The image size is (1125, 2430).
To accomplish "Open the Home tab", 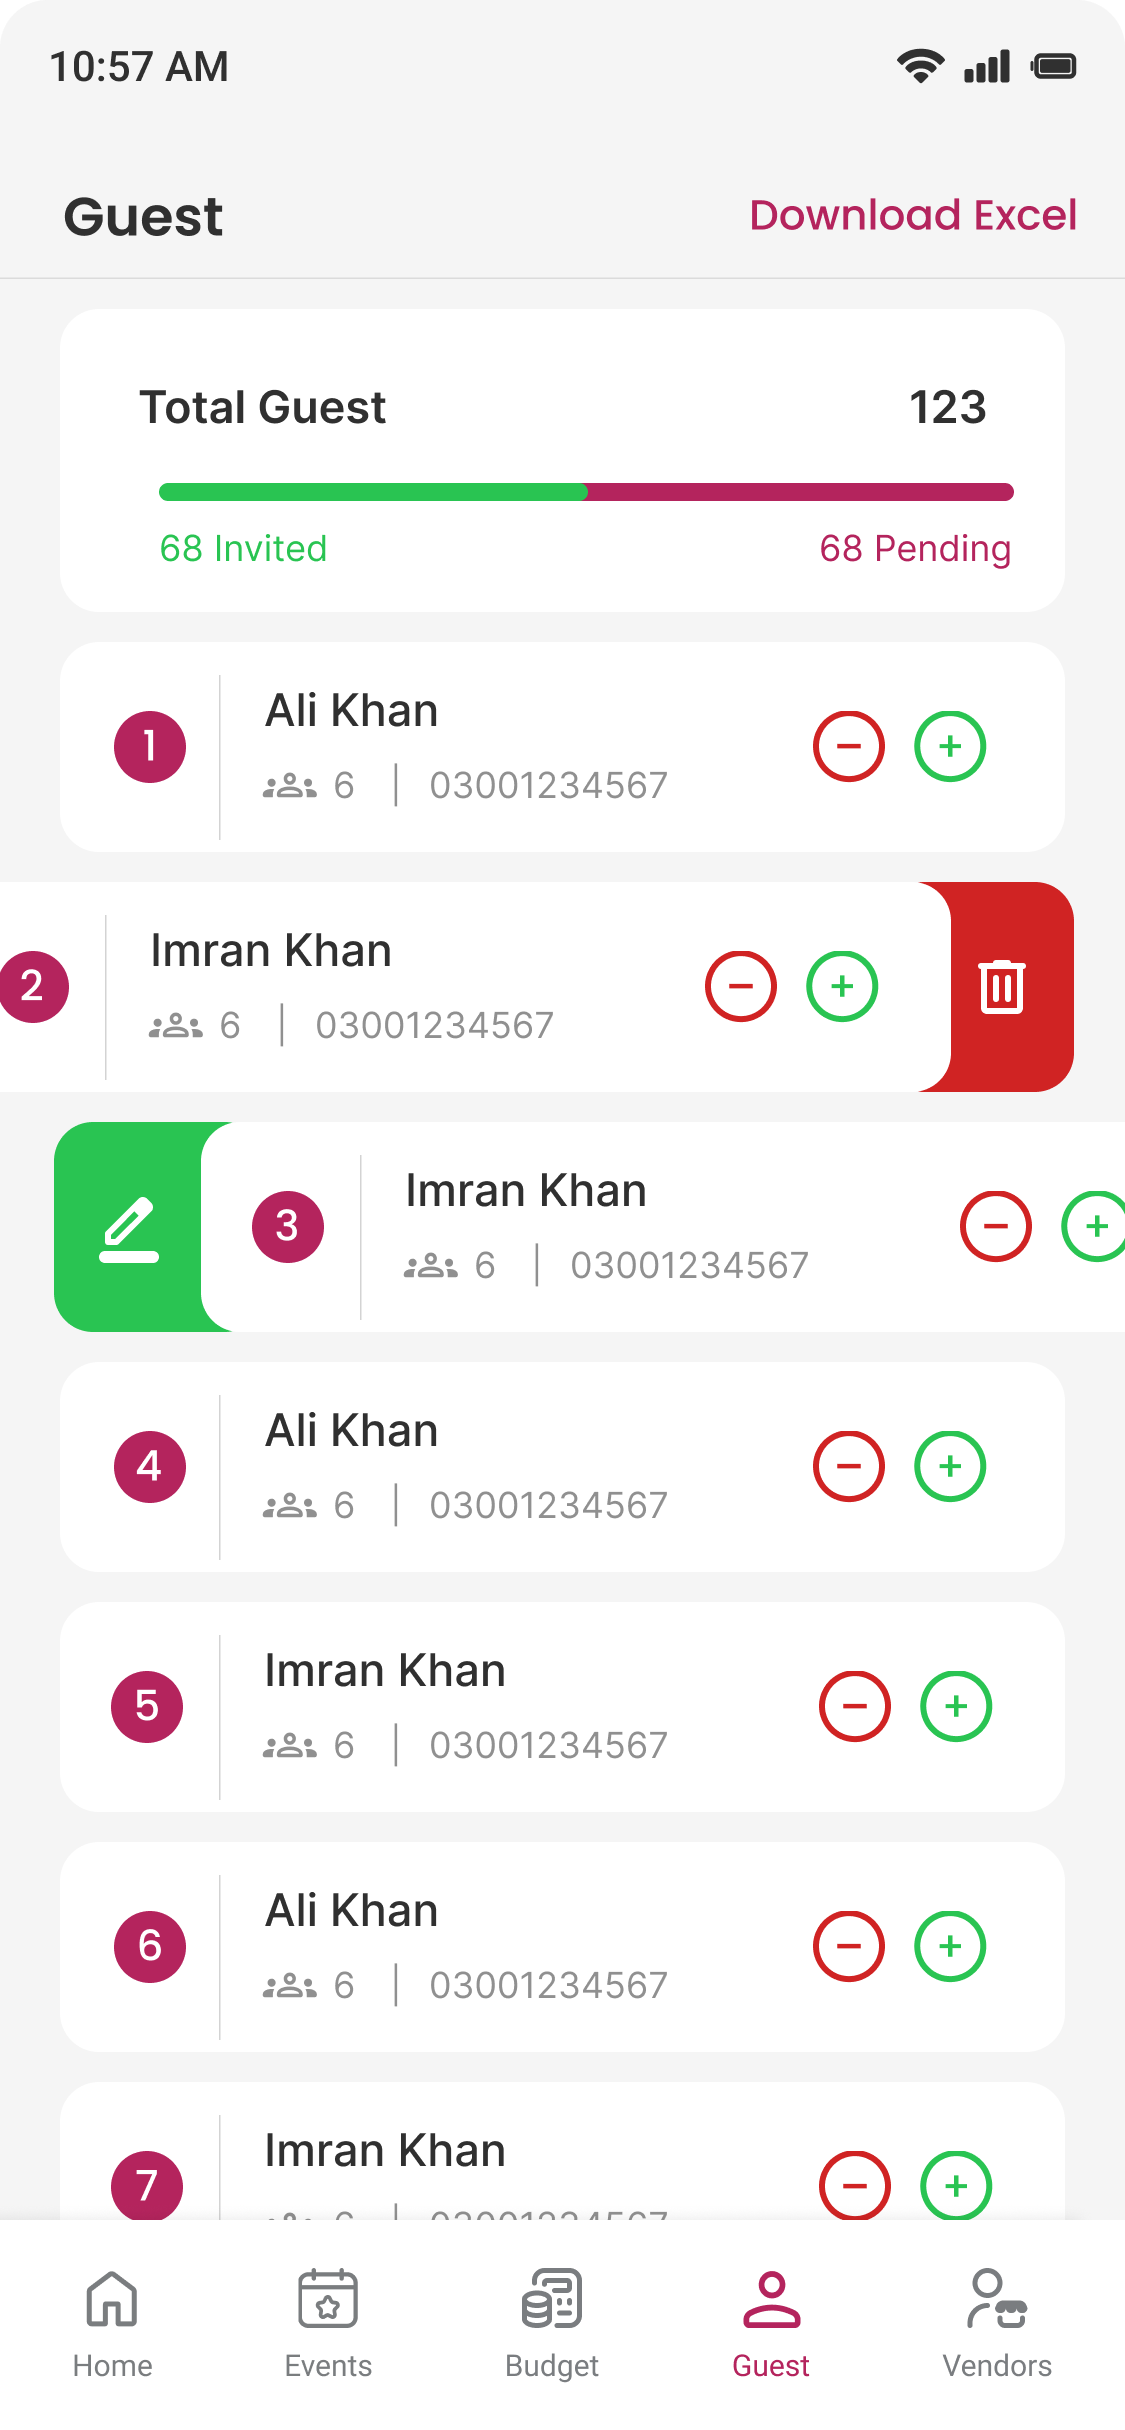I will pos(112,2322).
